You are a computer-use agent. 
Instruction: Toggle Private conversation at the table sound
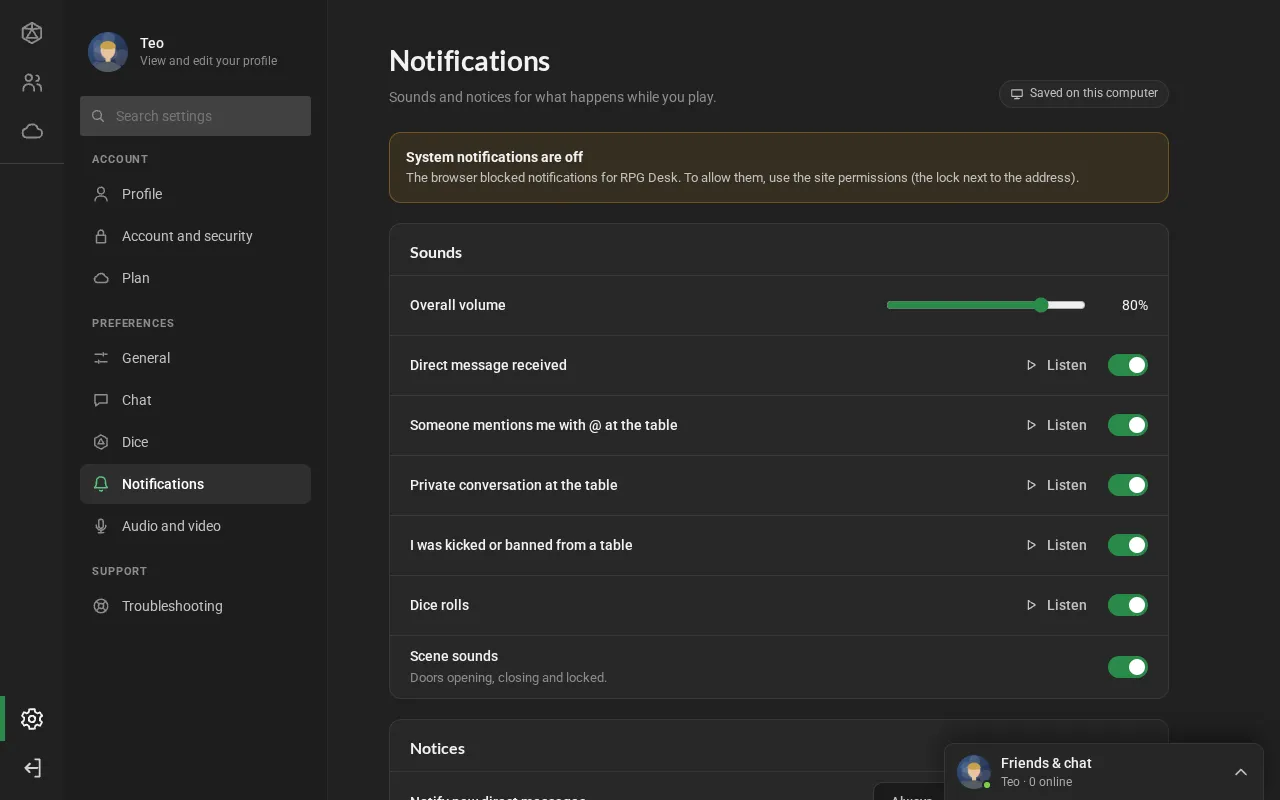[x=1128, y=485]
